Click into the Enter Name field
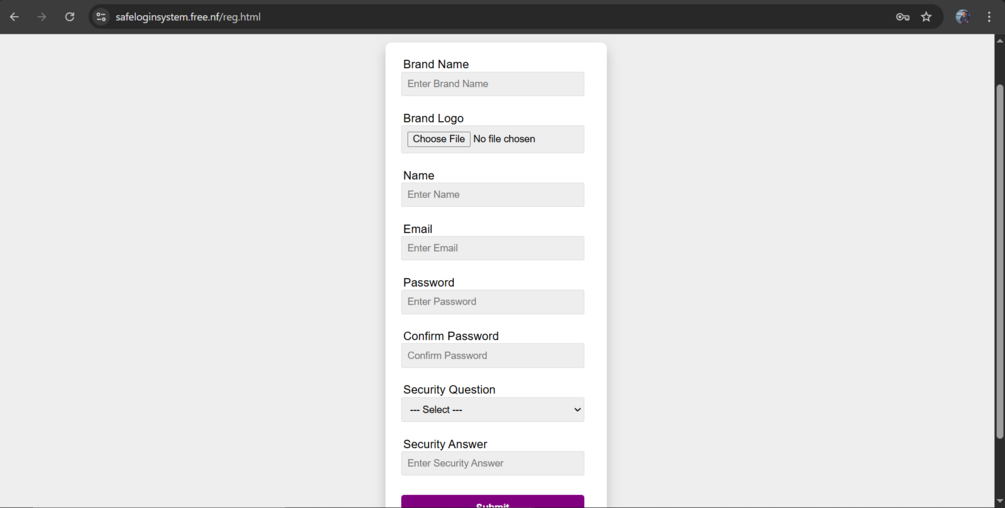Viewport: 1005px width, 508px height. [492, 195]
